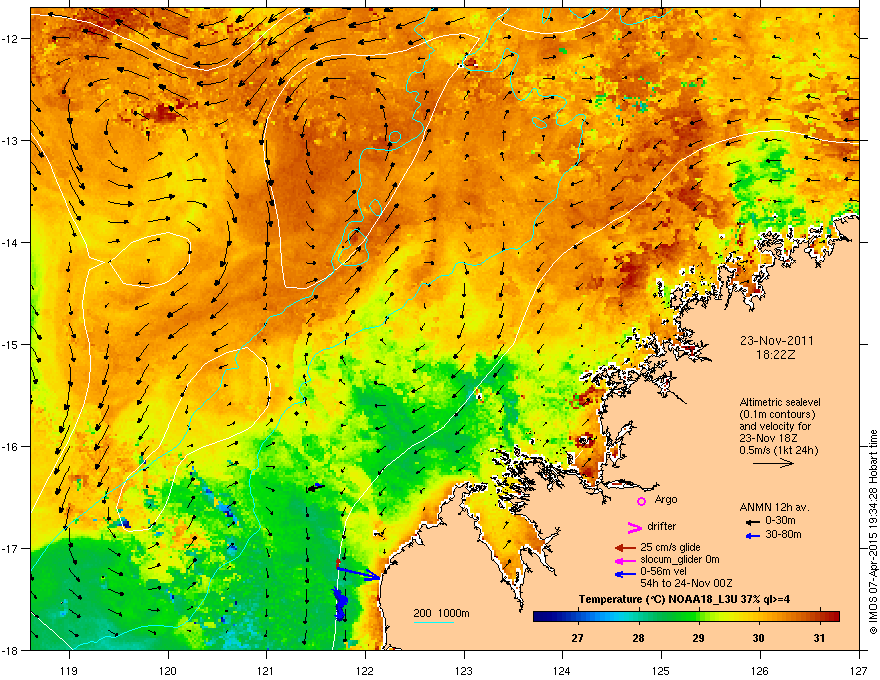This screenshot has height=680, width=880.
Task: Click the magenta Argo circle marker in legend
Action: click(x=641, y=501)
